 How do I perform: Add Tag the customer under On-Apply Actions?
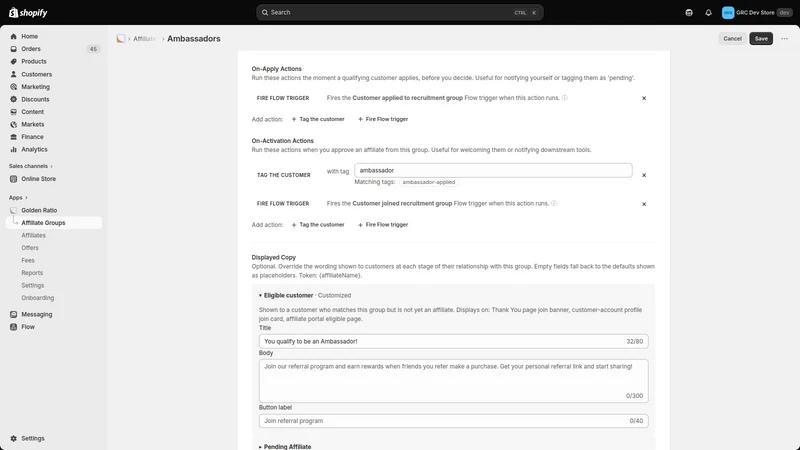(x=318, y=119)
